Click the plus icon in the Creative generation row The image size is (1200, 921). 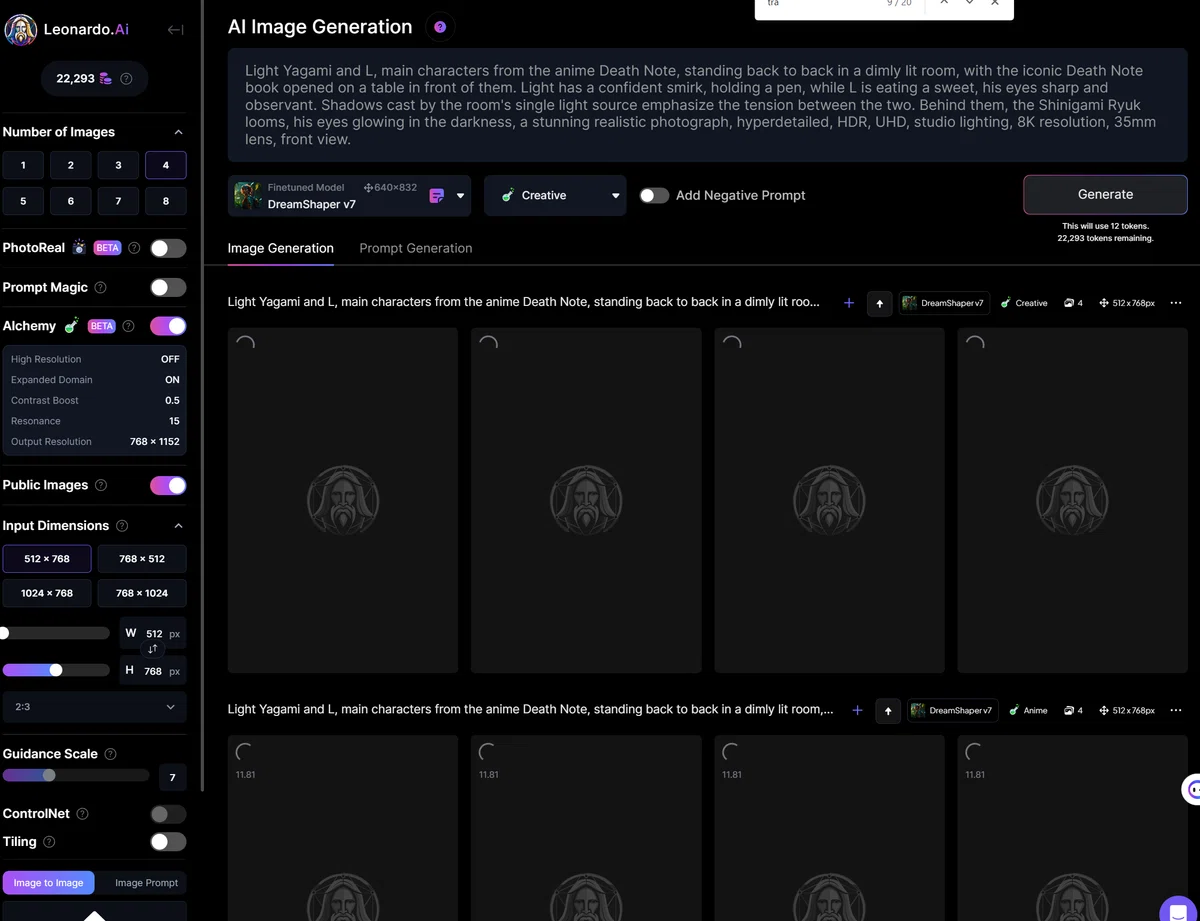point(849,303)
